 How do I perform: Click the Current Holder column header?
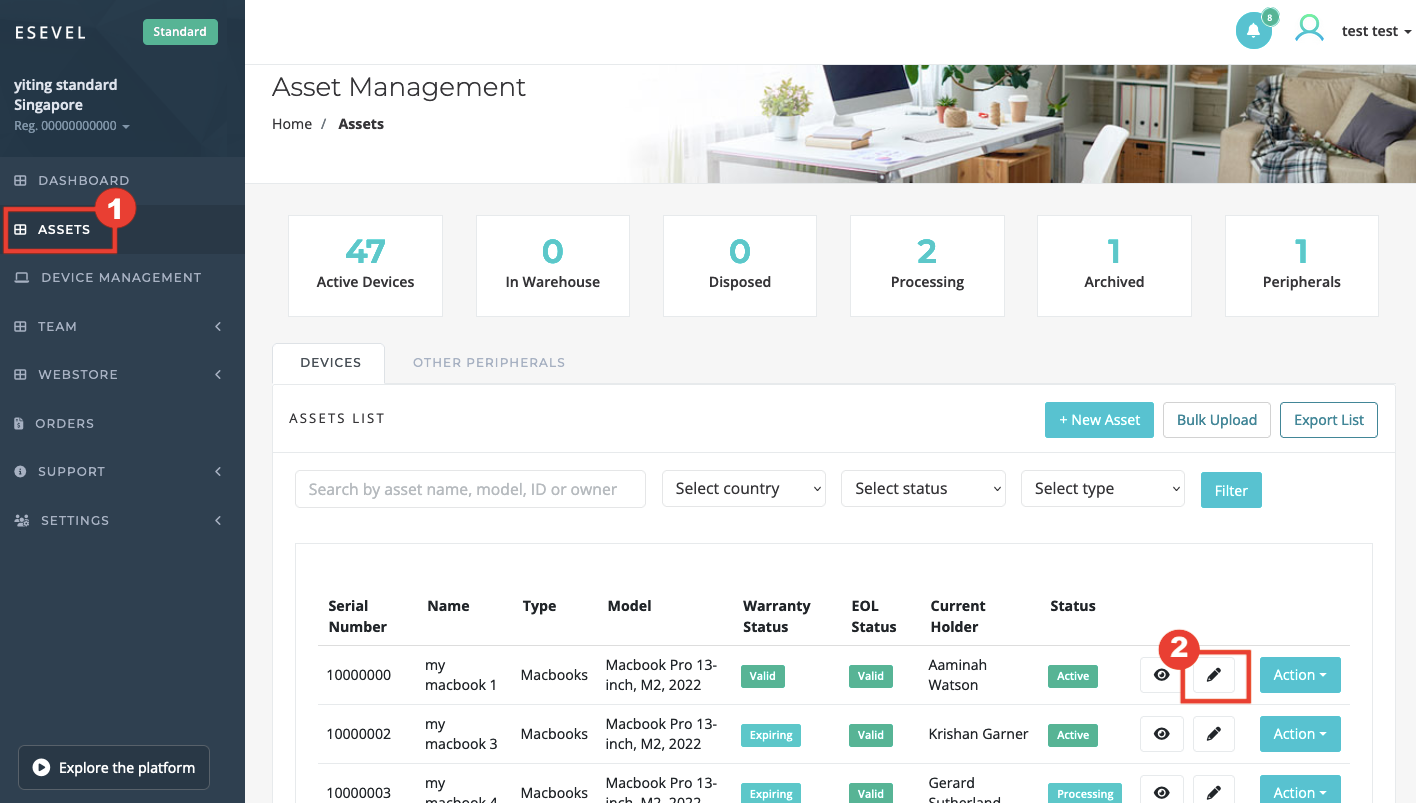pos(958,616)
